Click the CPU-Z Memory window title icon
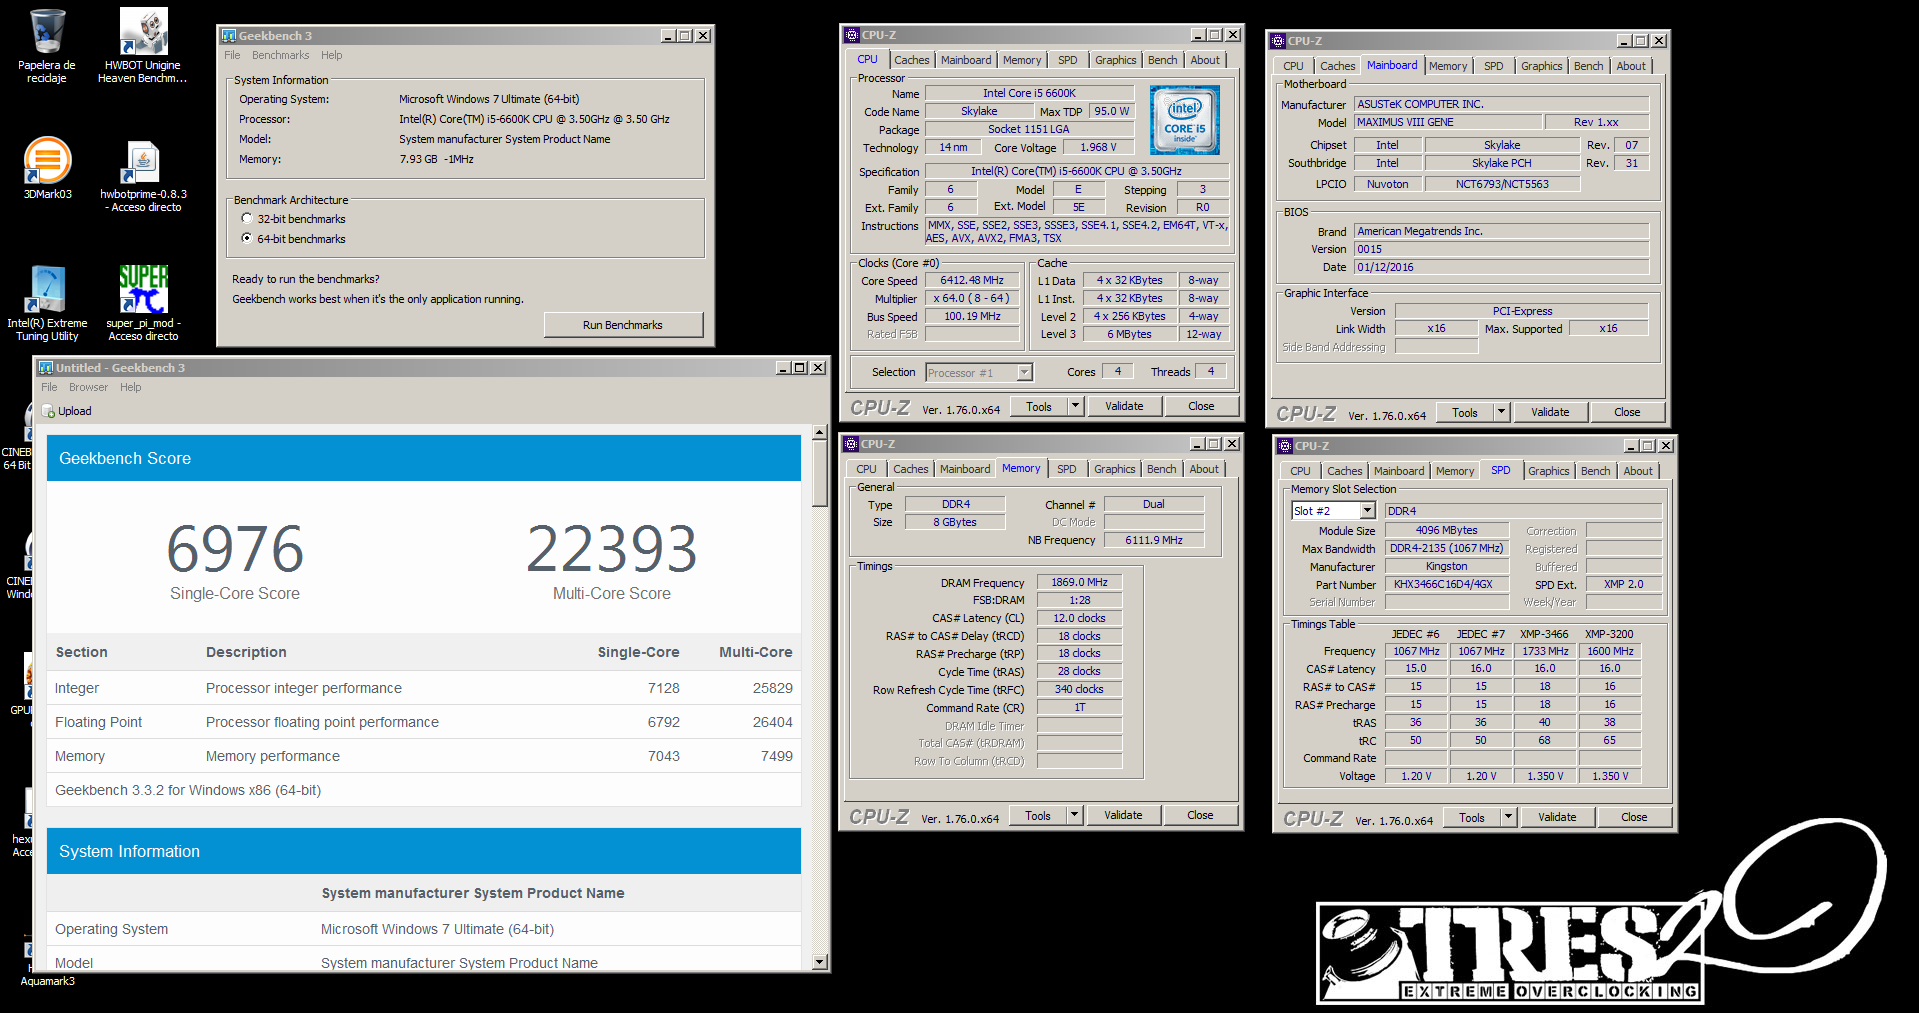Image resolution: width=1919 pixels, height=1013 pixels. [x=851, y=444]
